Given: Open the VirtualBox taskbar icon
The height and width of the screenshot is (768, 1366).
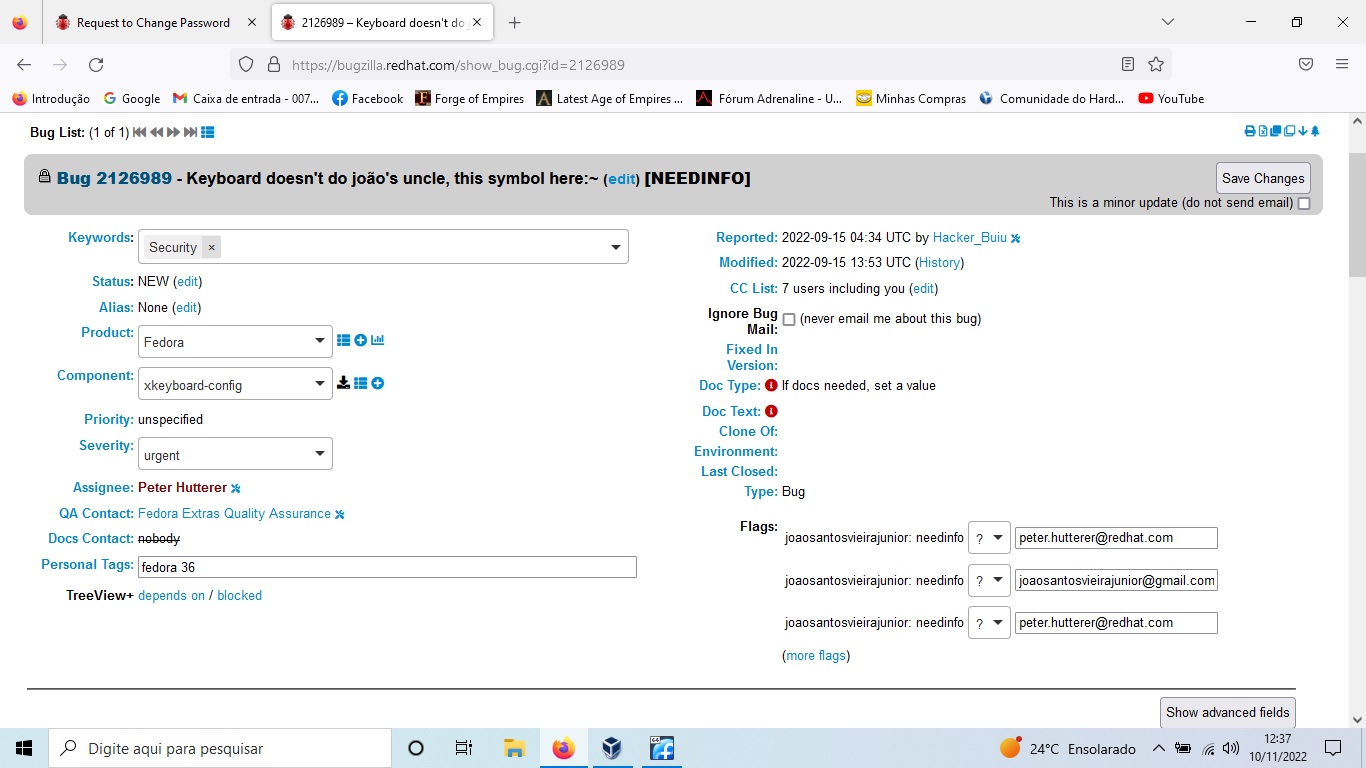Looking at the screenshot, I should [612, 748].
